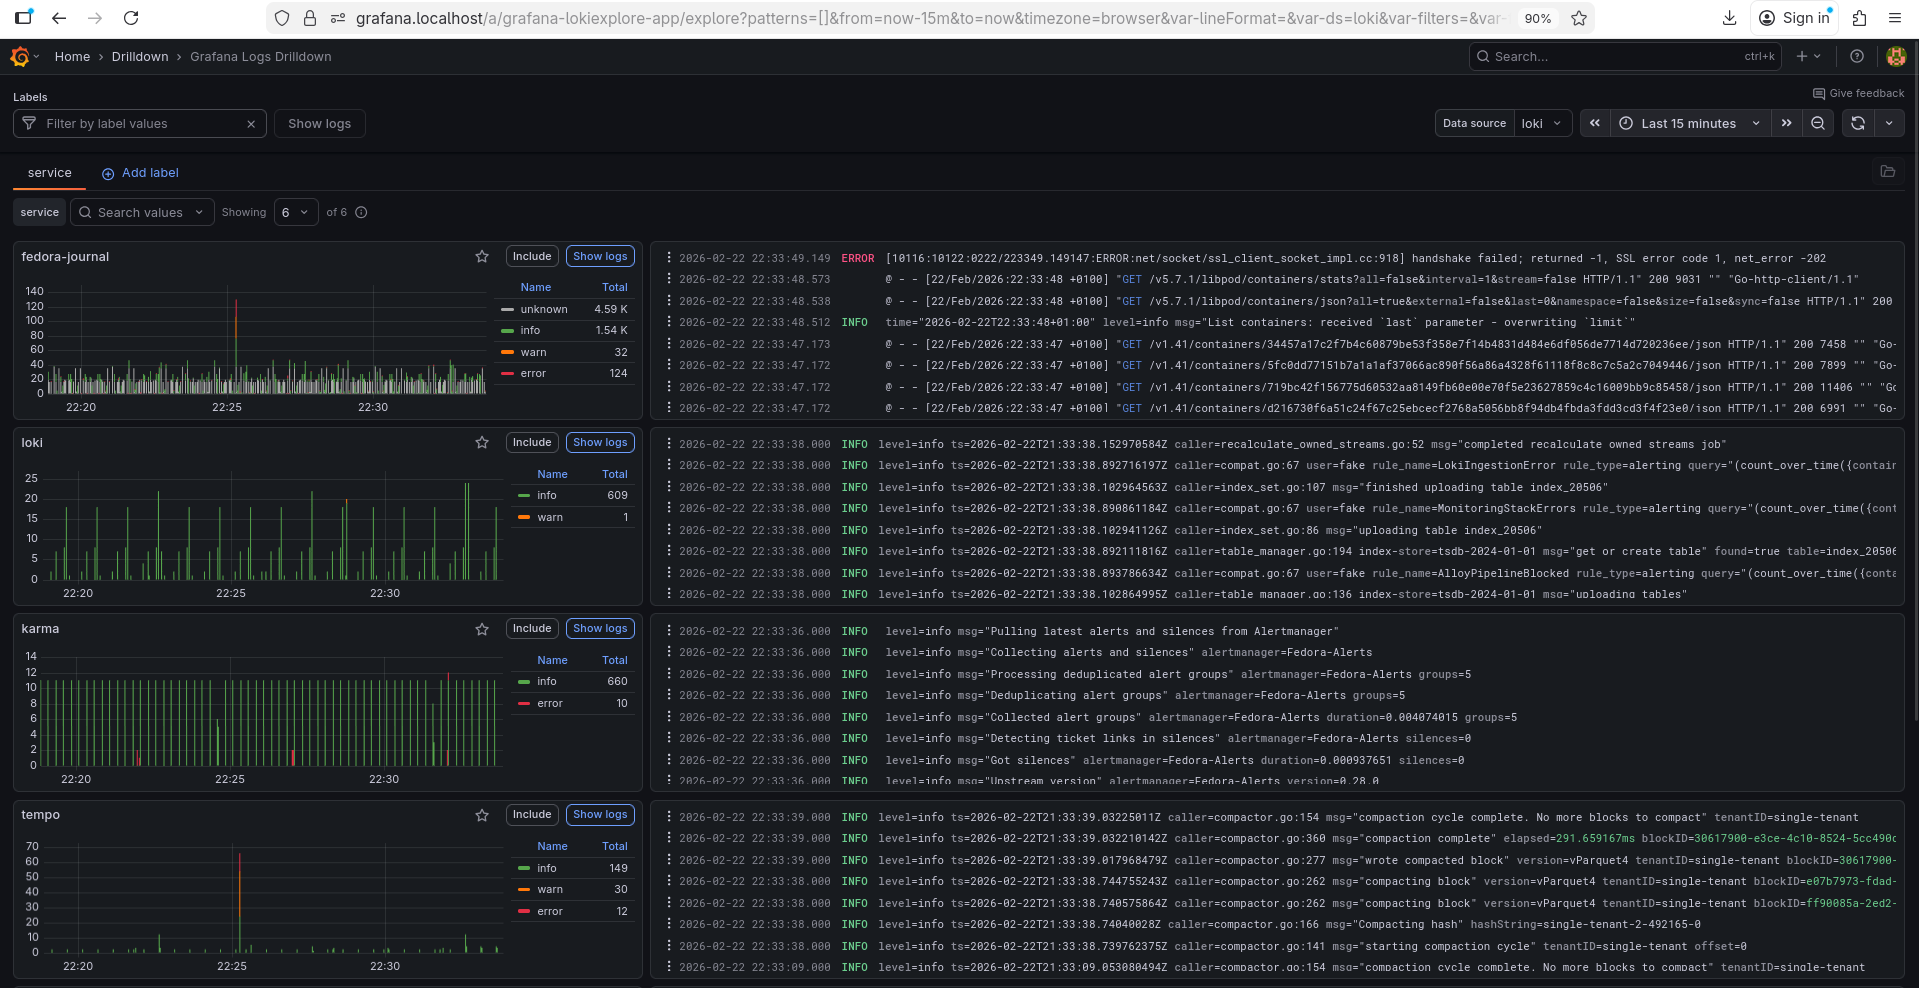This screenshot has width=1919, height=988.
Task: Open the loki data source dropdown
Action: 1542,123
